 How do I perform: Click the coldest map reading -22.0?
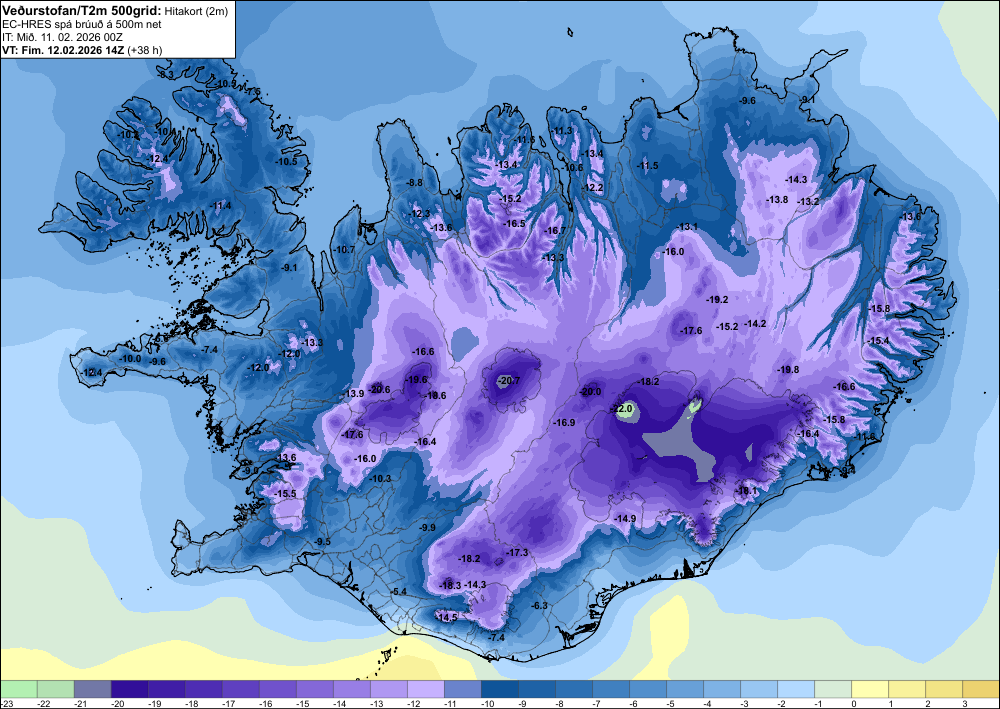(621, 409)
